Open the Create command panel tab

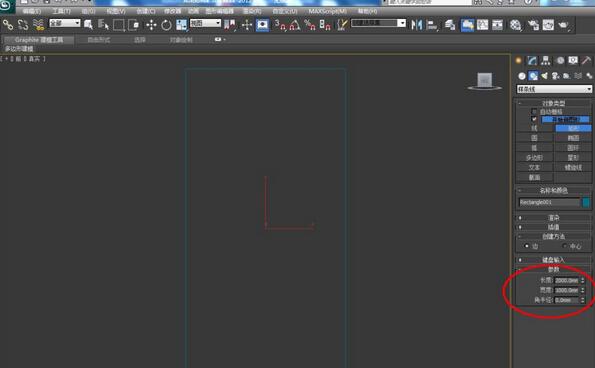coord(519,60)
